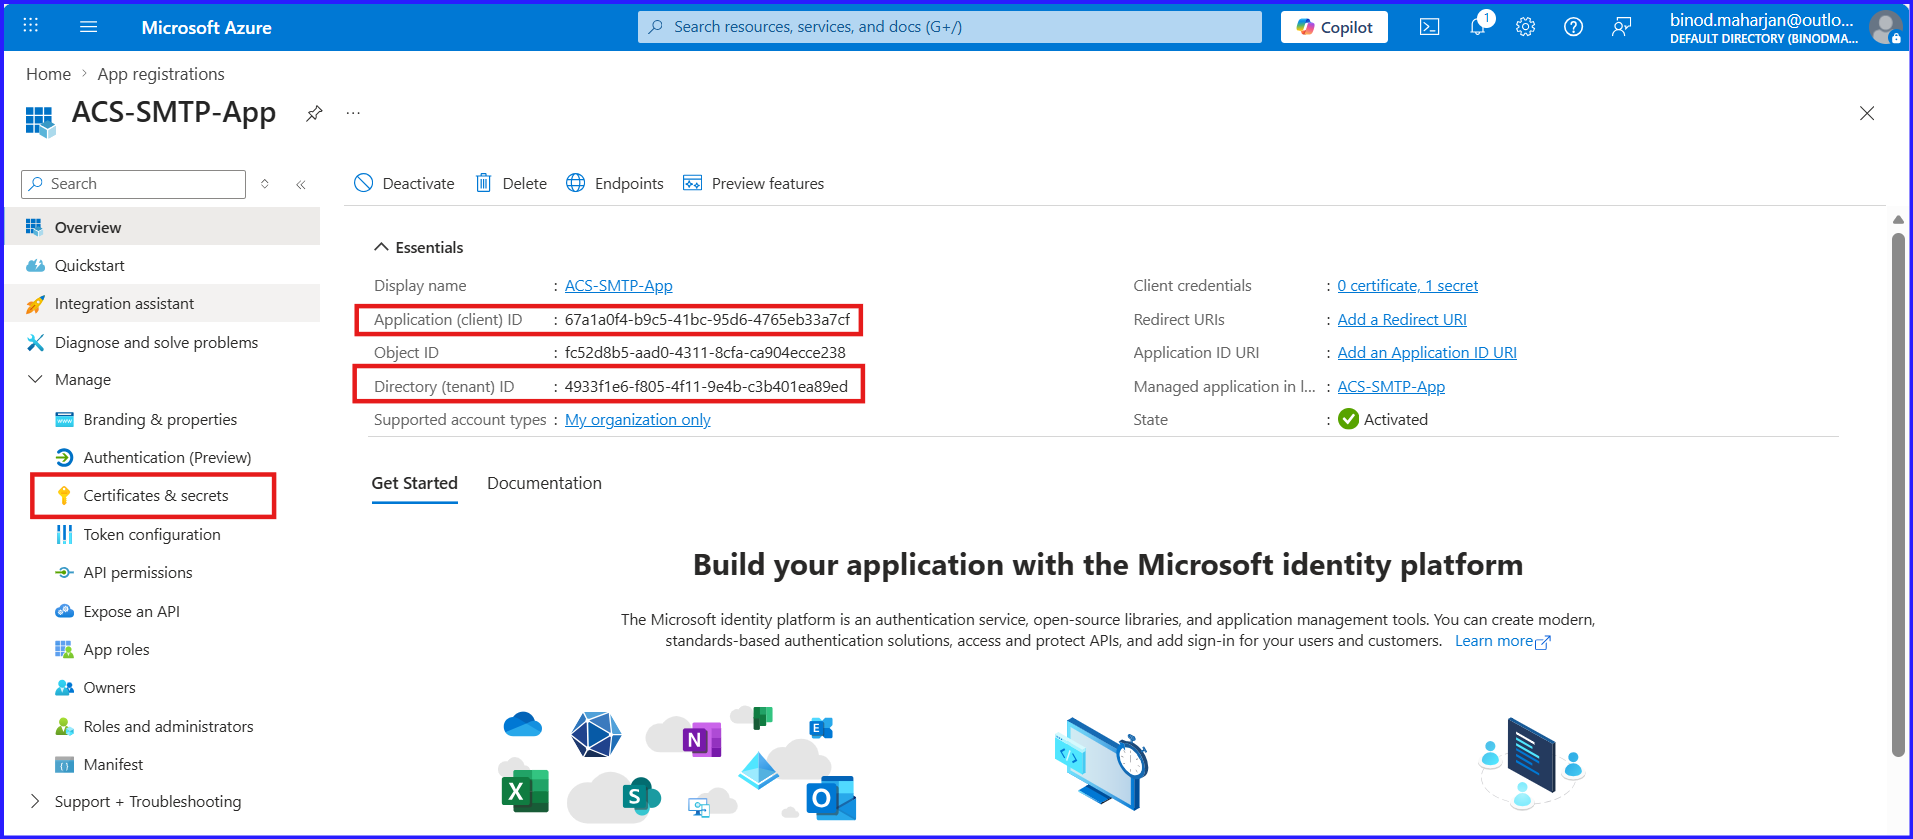Screen dimensions: 1913x839
Task: Click the Deactivate toolbar button
Action: point(404,183)
